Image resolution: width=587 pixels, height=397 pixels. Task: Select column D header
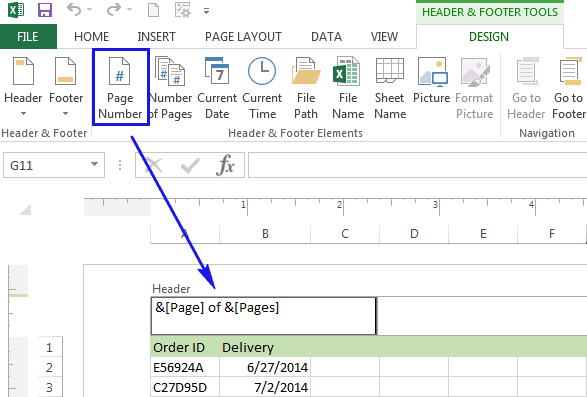(x=414, y=234)
